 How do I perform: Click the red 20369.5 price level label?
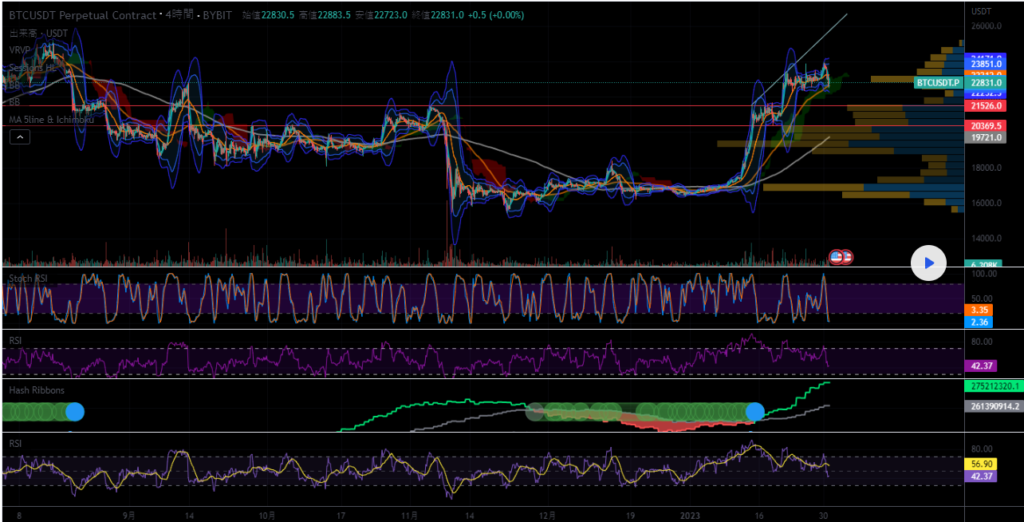pyautogui.click(x=985, y=125)
